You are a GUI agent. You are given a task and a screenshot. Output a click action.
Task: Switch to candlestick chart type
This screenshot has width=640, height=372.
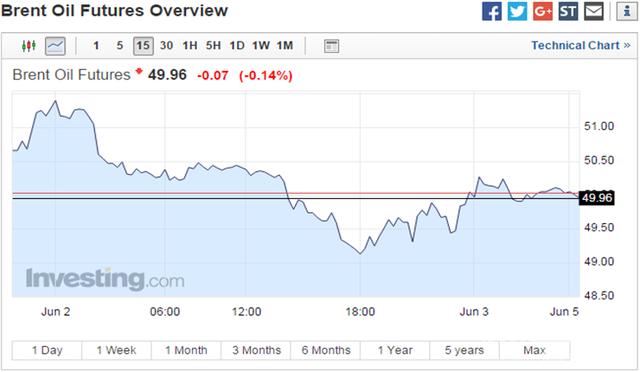point(29,46)
